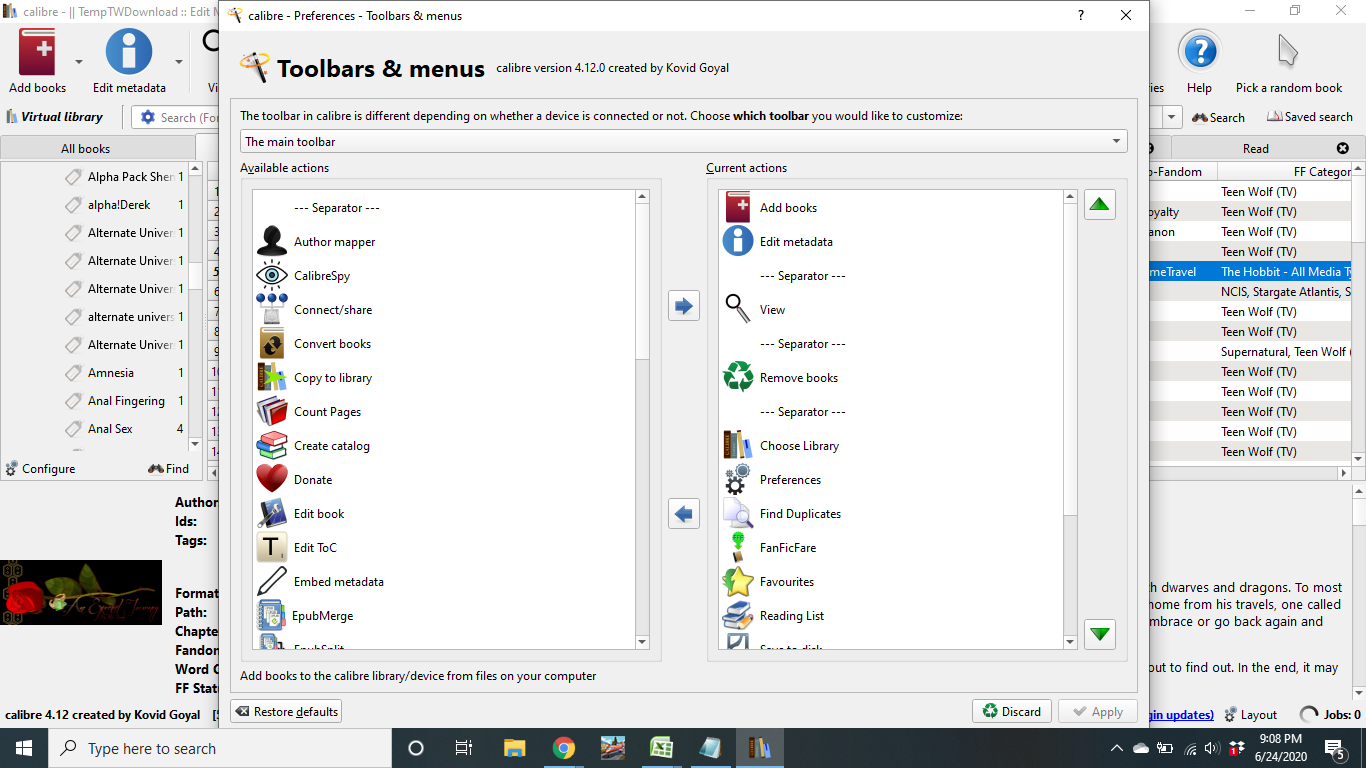Screen dimensions: 1366x768
Task: Close the Preferences dialog
Action: pos(1126,16)
